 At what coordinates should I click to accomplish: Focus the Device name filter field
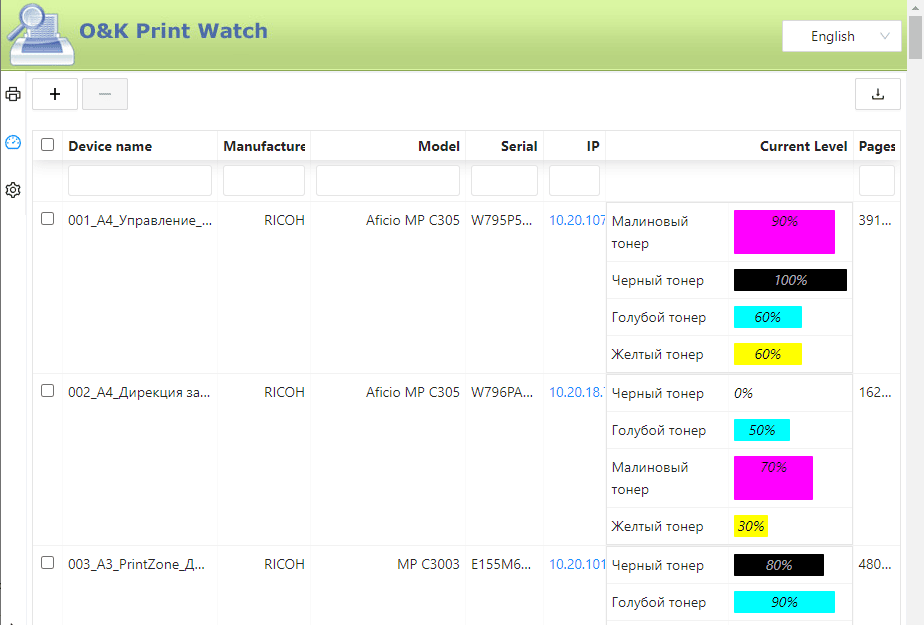(140, 180)
